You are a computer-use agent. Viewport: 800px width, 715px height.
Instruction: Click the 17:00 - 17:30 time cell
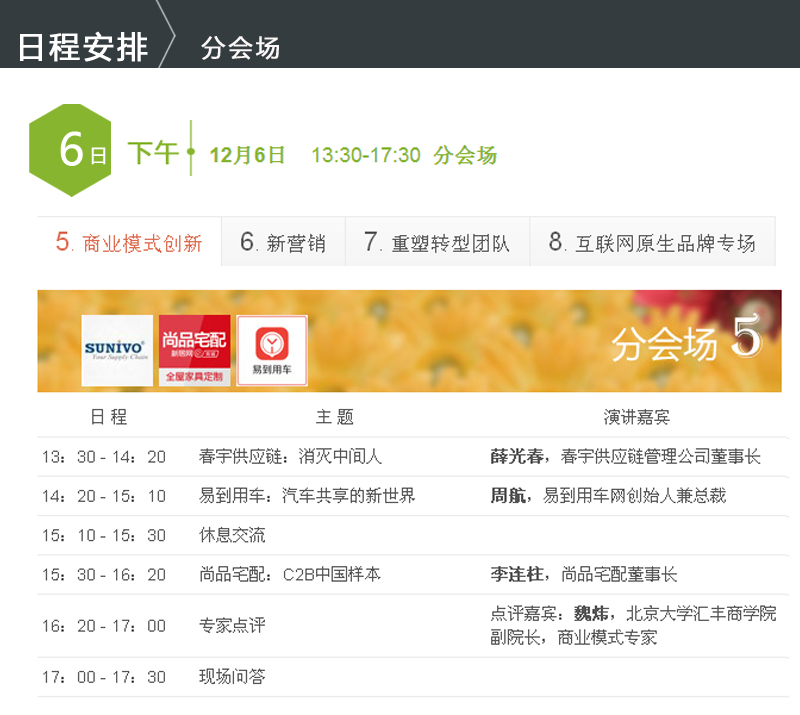(x=104, y=677)
